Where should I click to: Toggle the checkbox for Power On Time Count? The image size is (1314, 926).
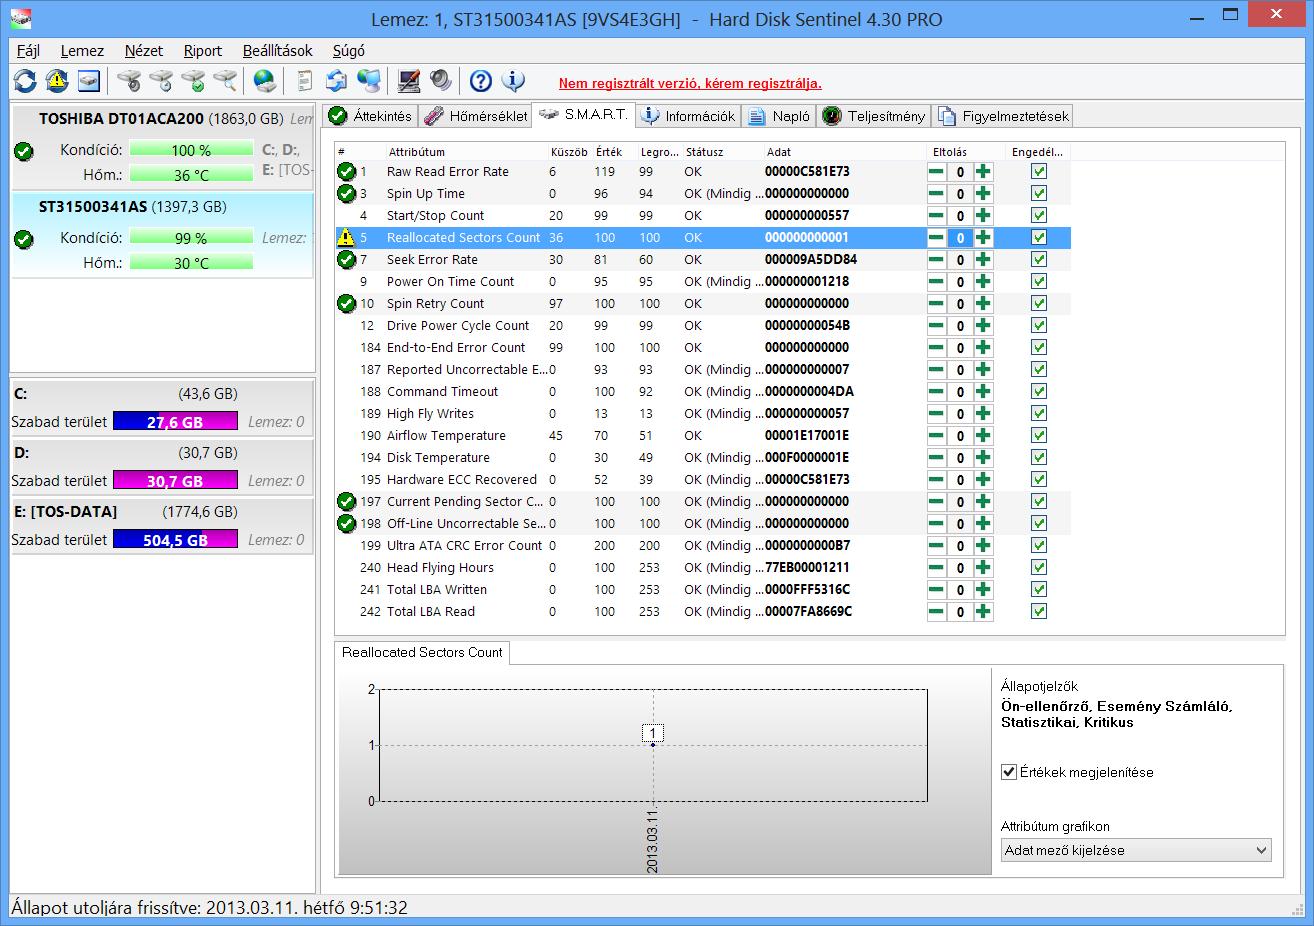1039,282
